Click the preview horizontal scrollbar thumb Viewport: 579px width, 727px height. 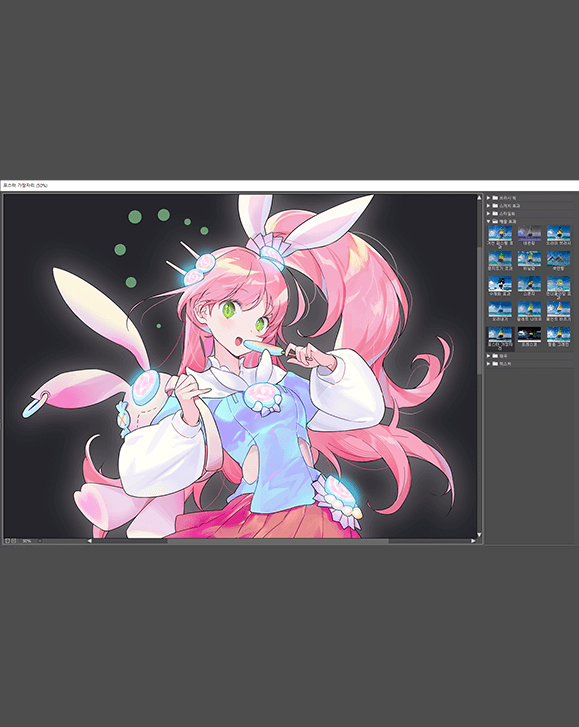278,541
